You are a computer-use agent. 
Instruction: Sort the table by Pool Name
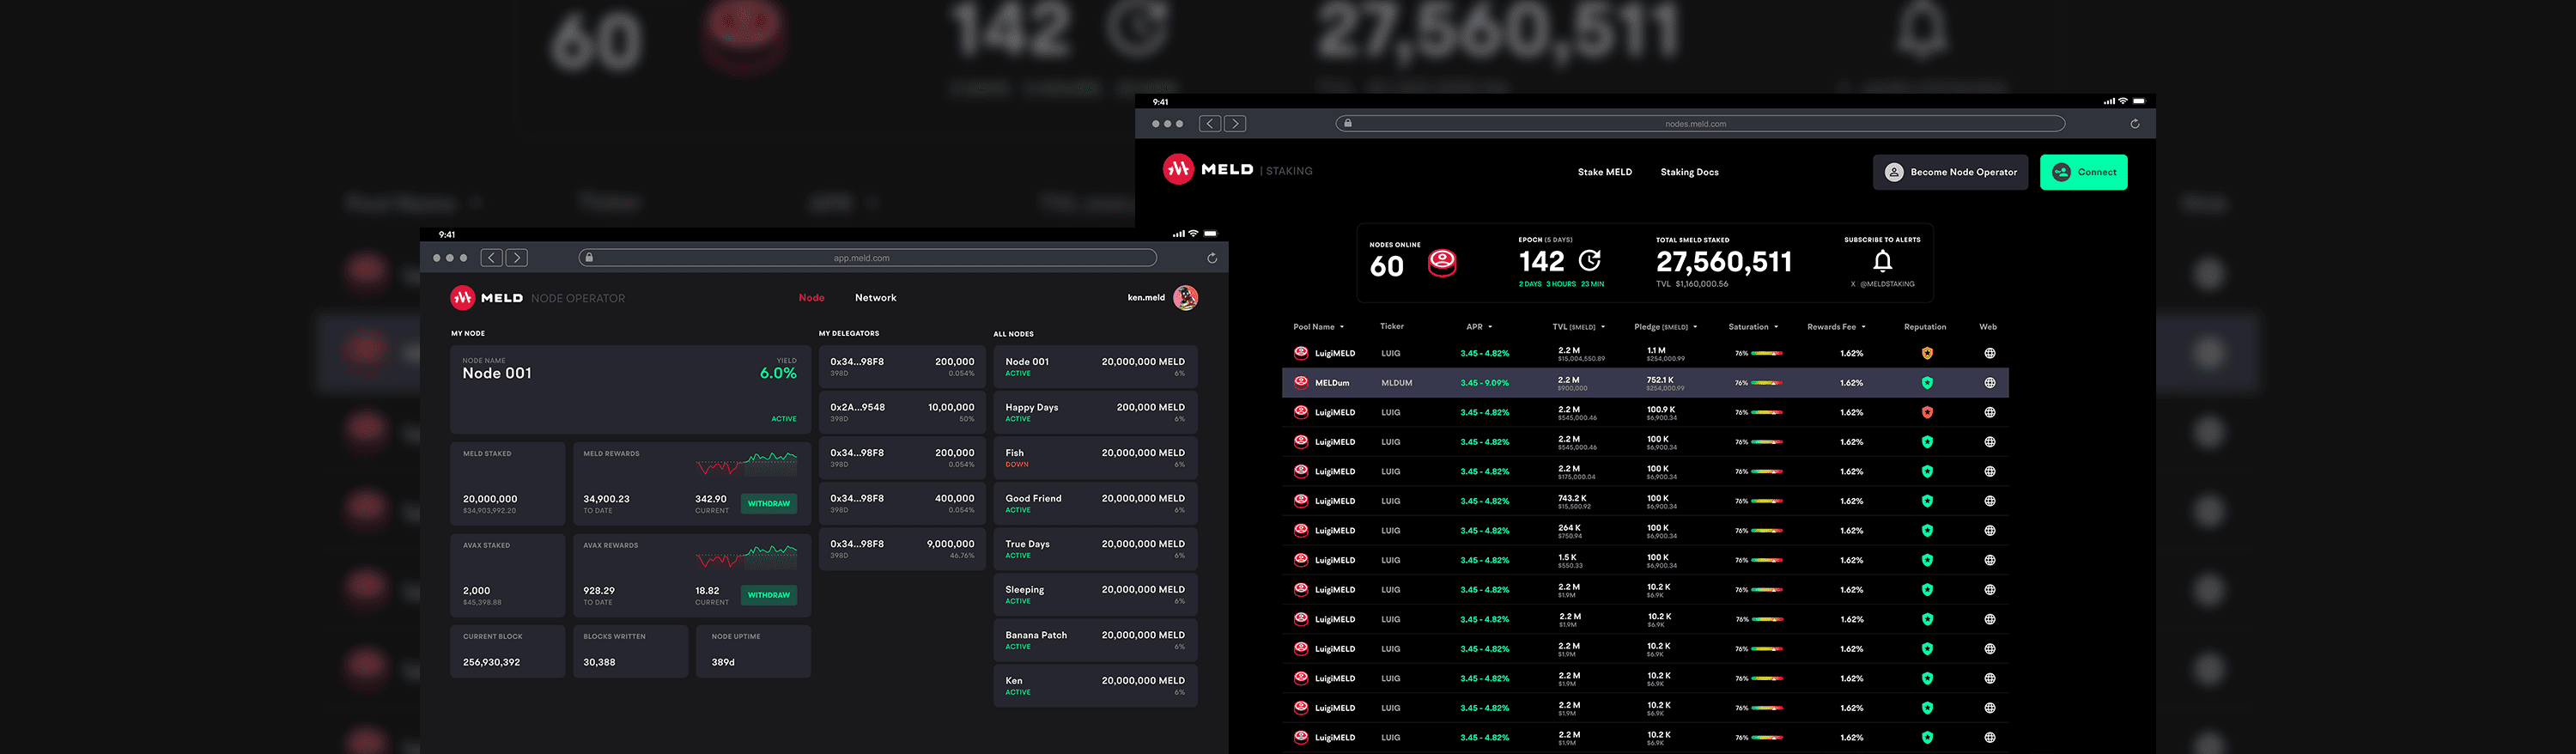(x=1318, y=327)
